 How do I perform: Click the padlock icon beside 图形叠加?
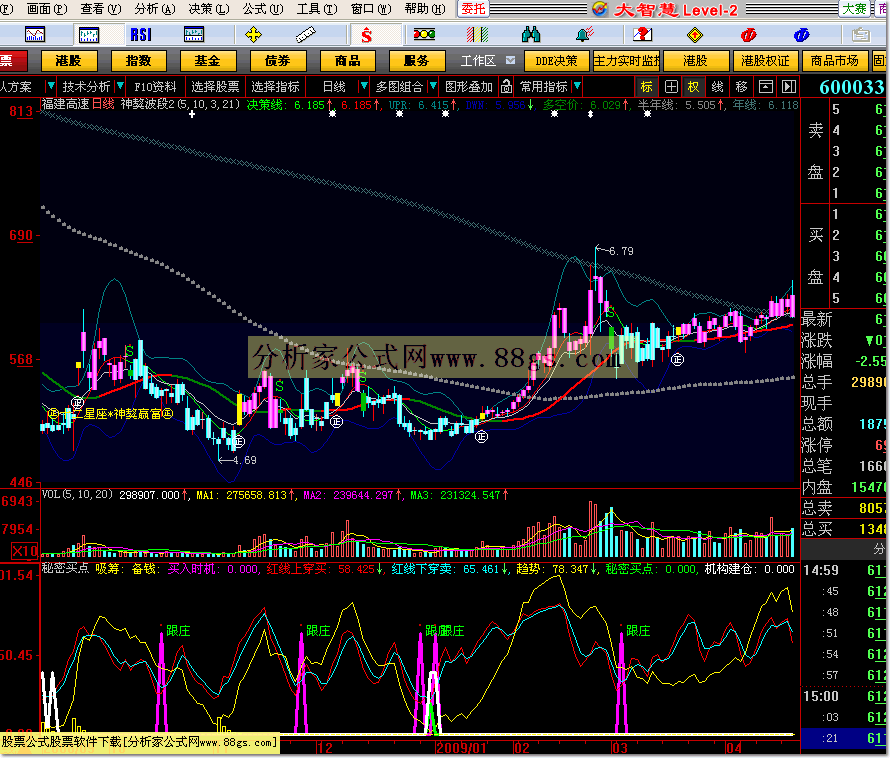pos(506,87)
